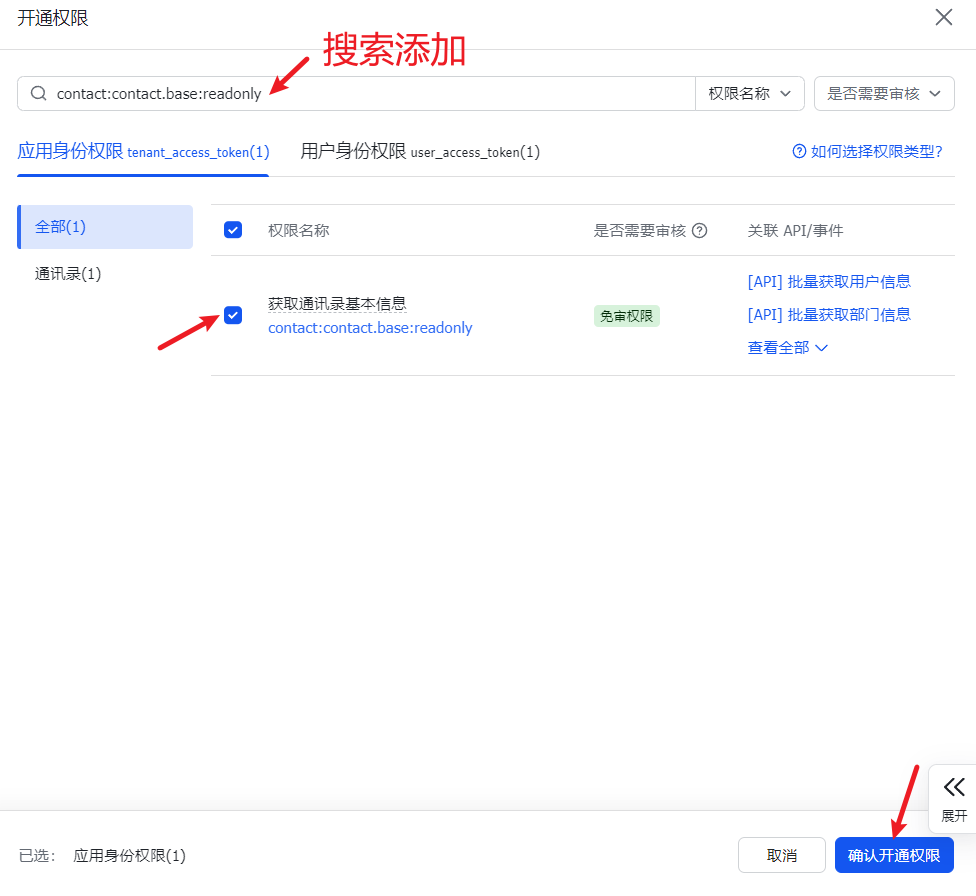The image size is (976, 896).
Task: Click the question icon before 如何选择权限类型
Action: pos(799,151)
